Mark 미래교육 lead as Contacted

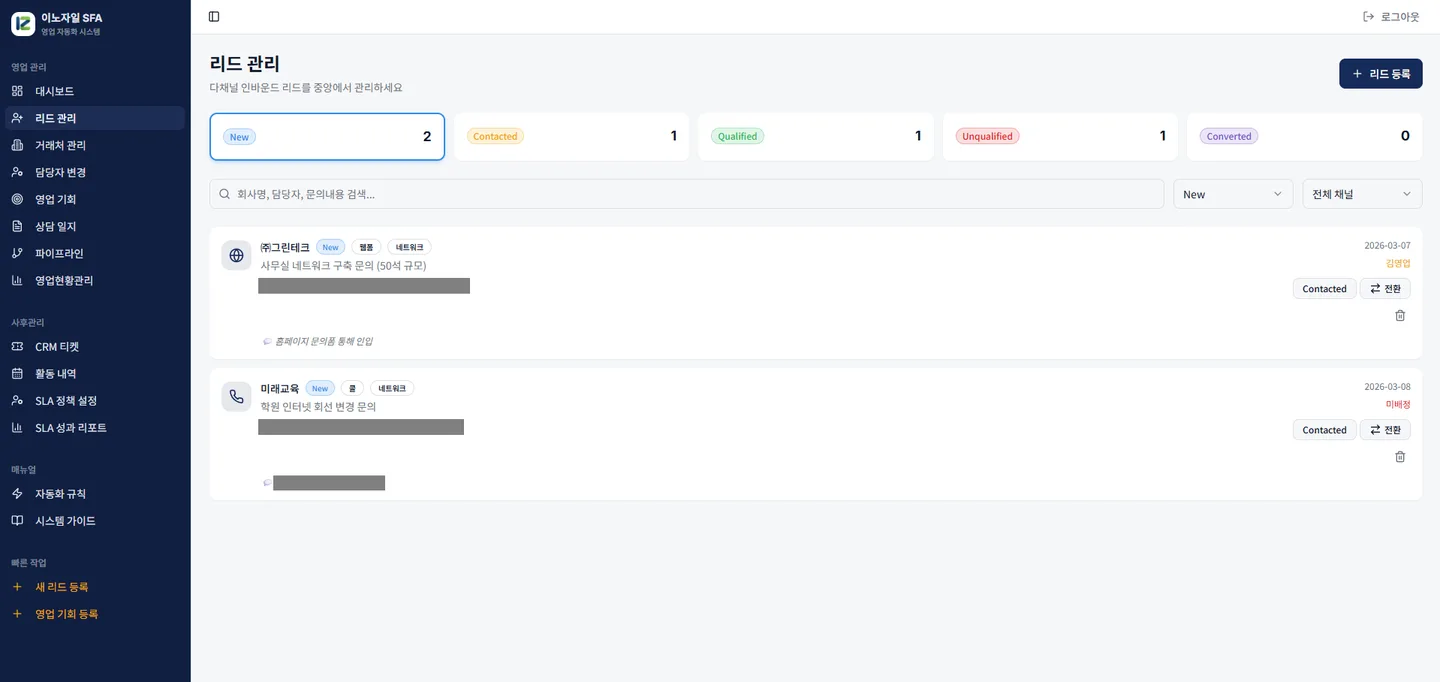1324,430
